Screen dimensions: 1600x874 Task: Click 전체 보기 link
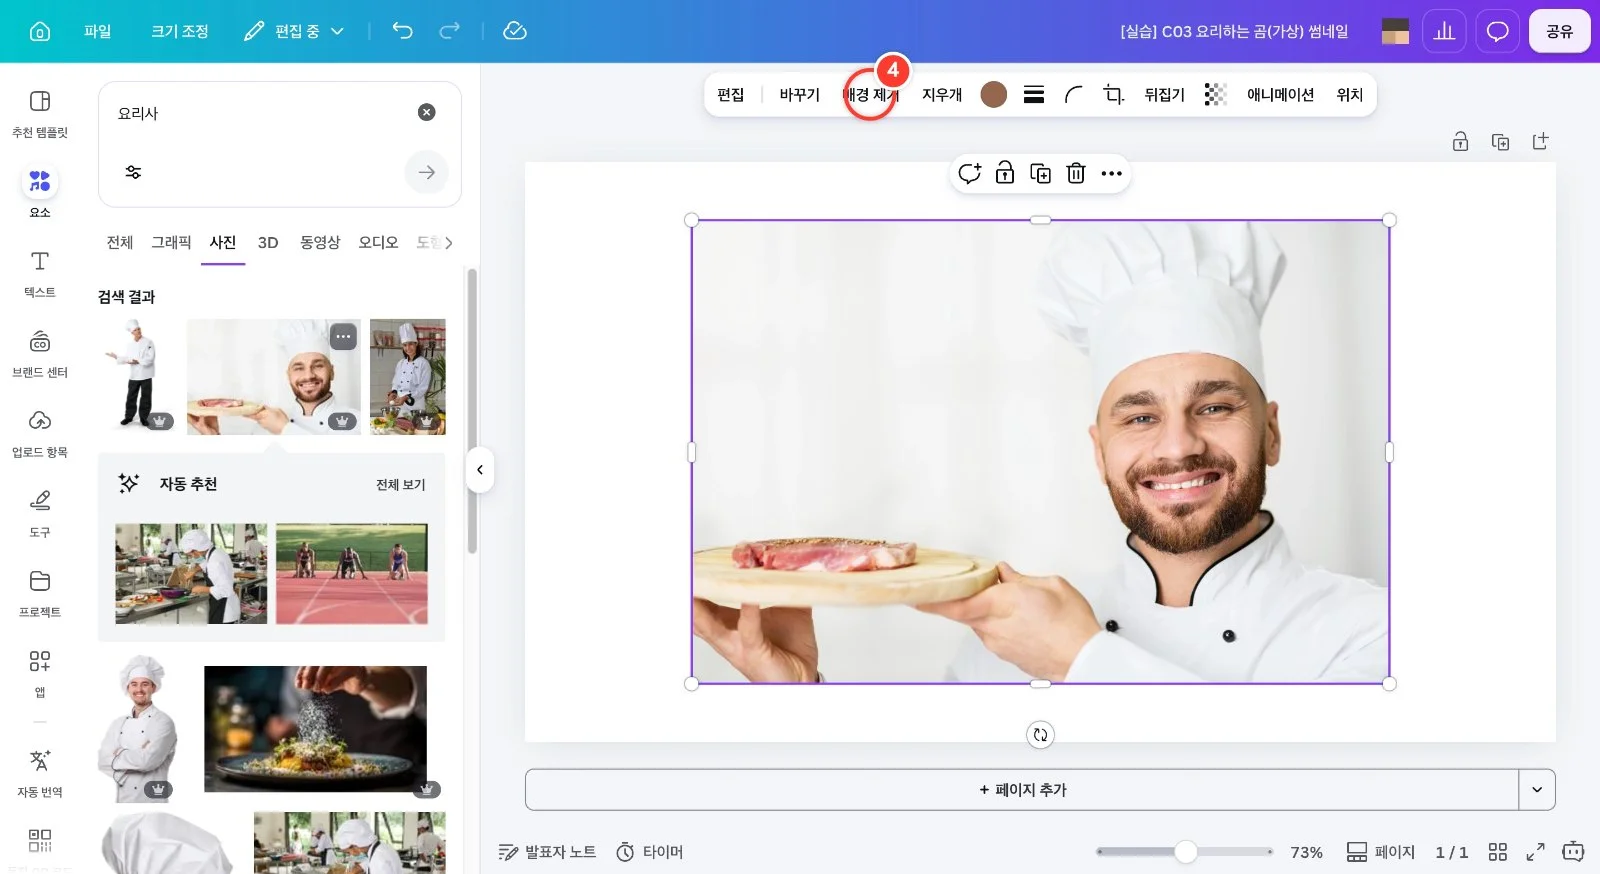click(400, 484)
